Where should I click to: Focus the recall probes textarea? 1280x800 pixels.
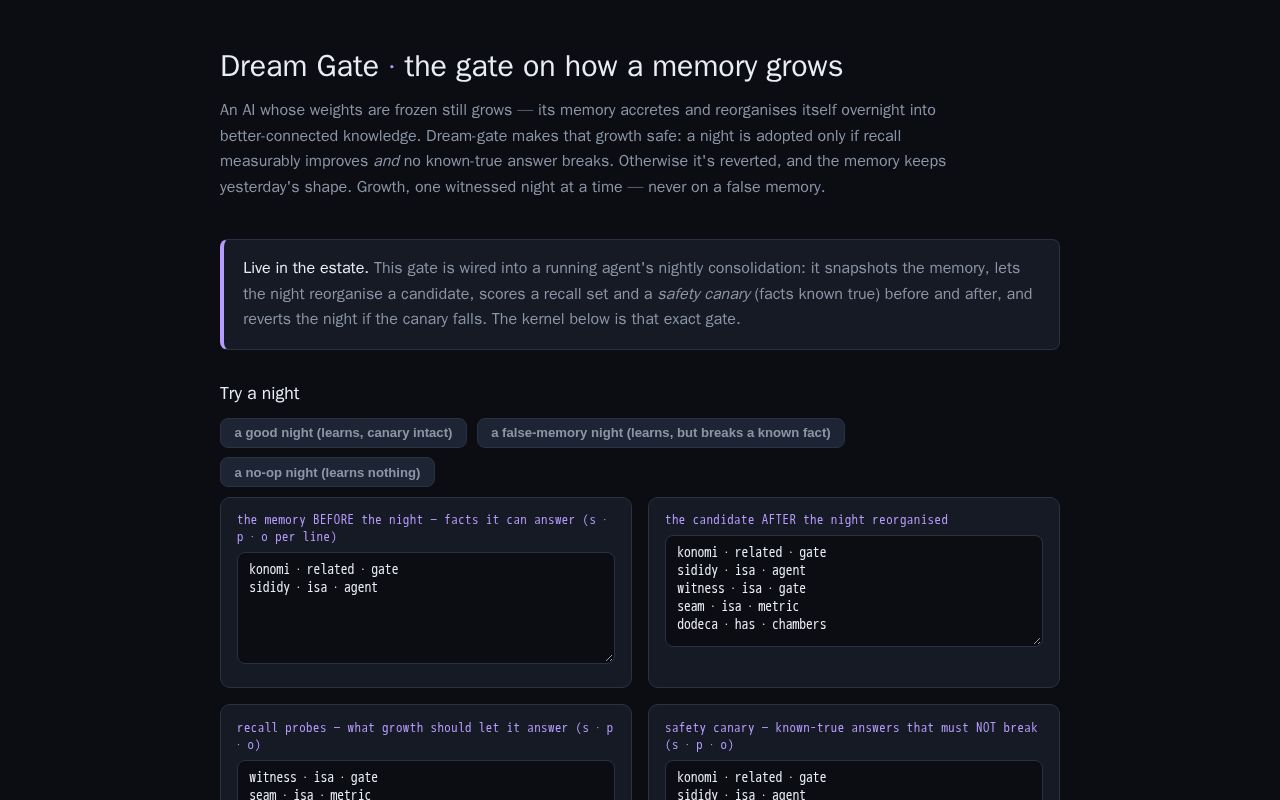(426, 780)
